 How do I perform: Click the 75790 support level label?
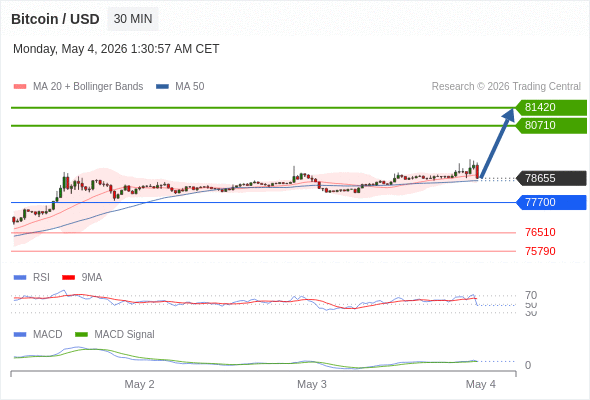540,251
